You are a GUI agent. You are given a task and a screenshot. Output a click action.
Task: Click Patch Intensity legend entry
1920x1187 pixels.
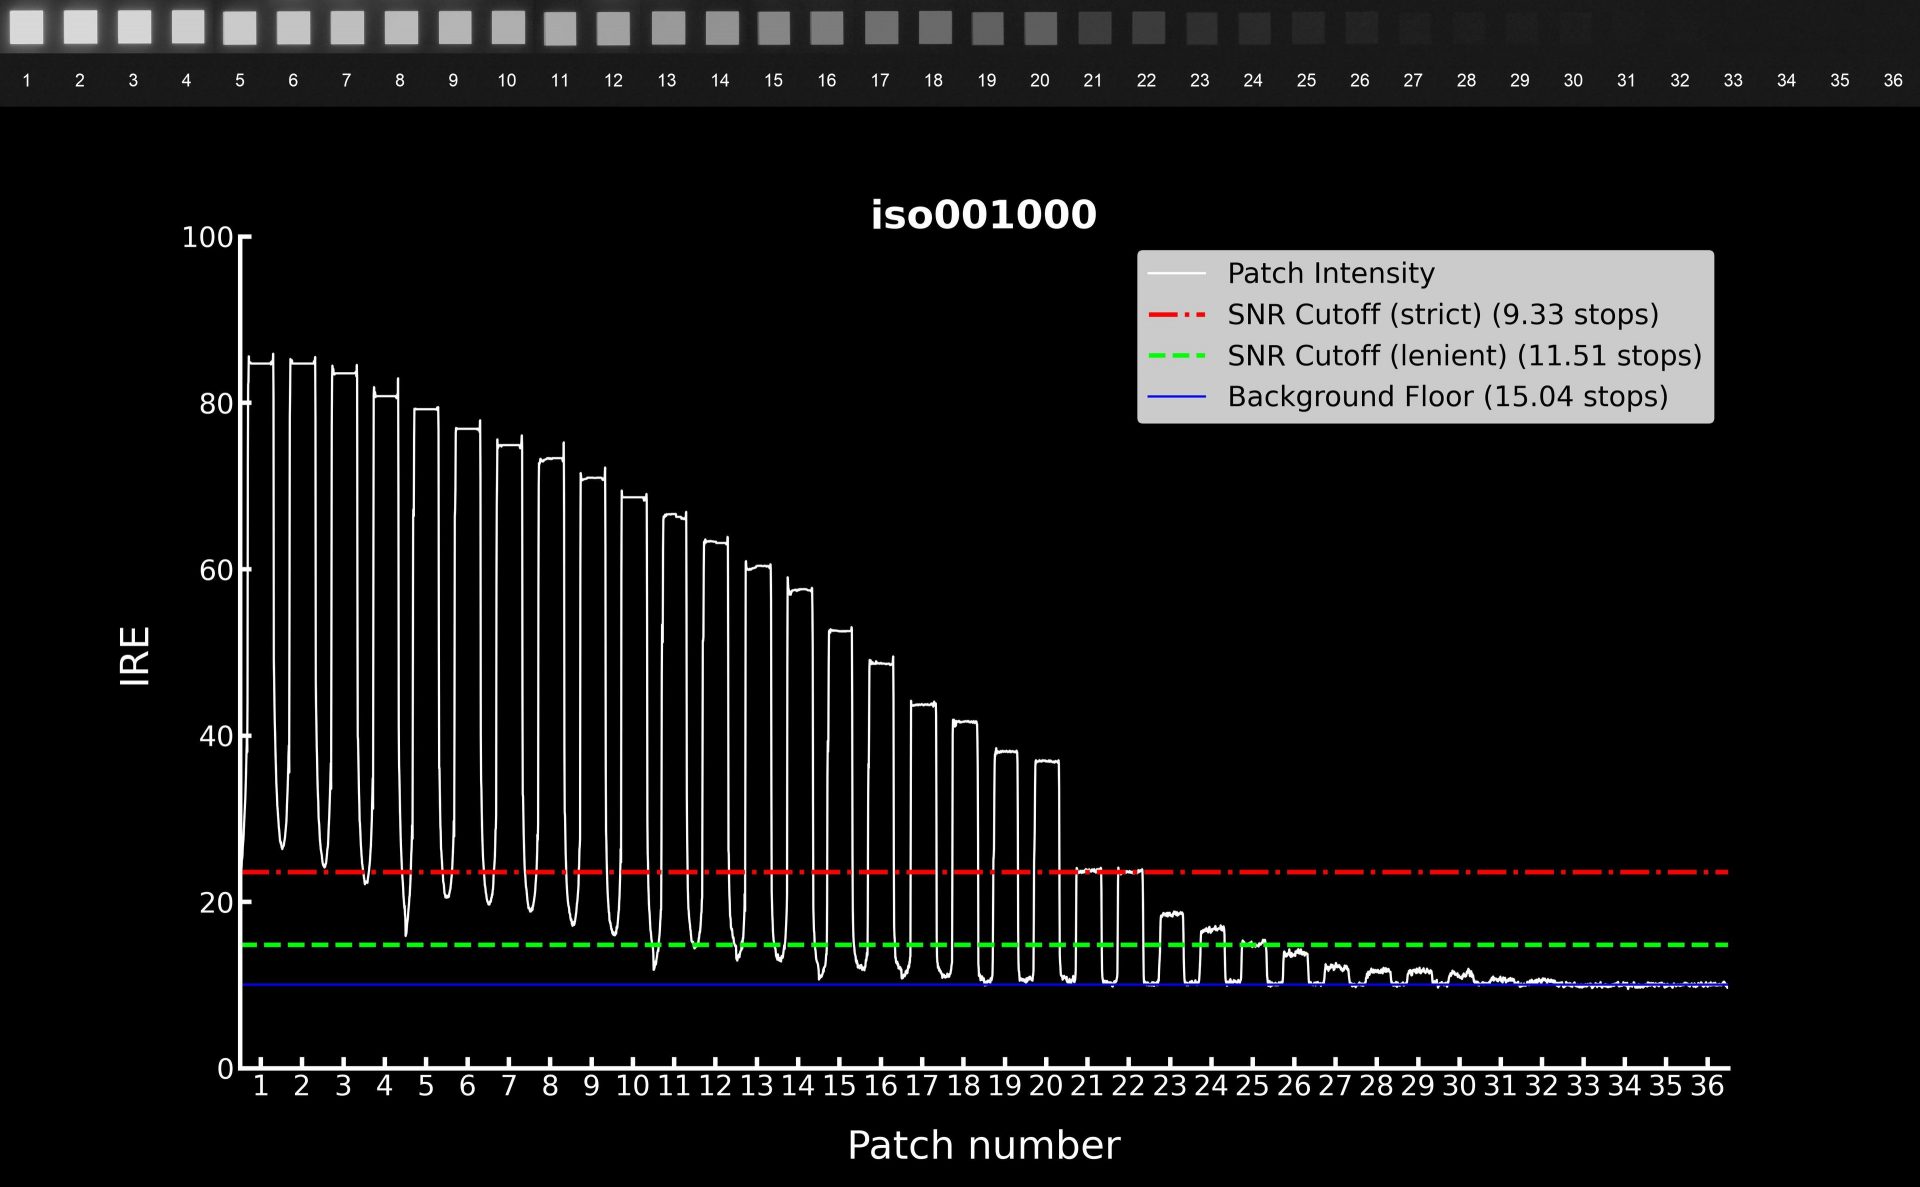coord(1330,273)
